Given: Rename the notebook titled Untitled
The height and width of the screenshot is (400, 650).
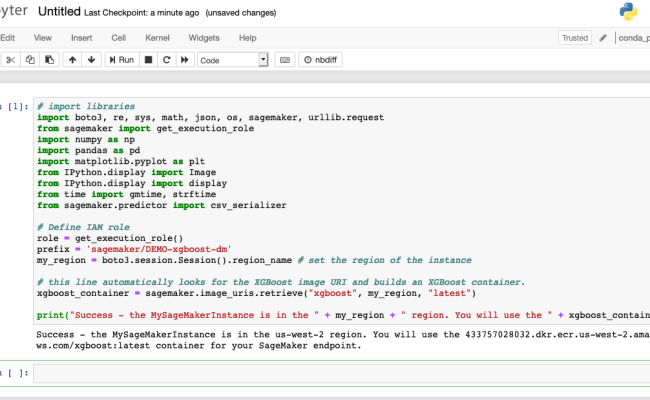Looking at the screenshot, I should point(59,12).
